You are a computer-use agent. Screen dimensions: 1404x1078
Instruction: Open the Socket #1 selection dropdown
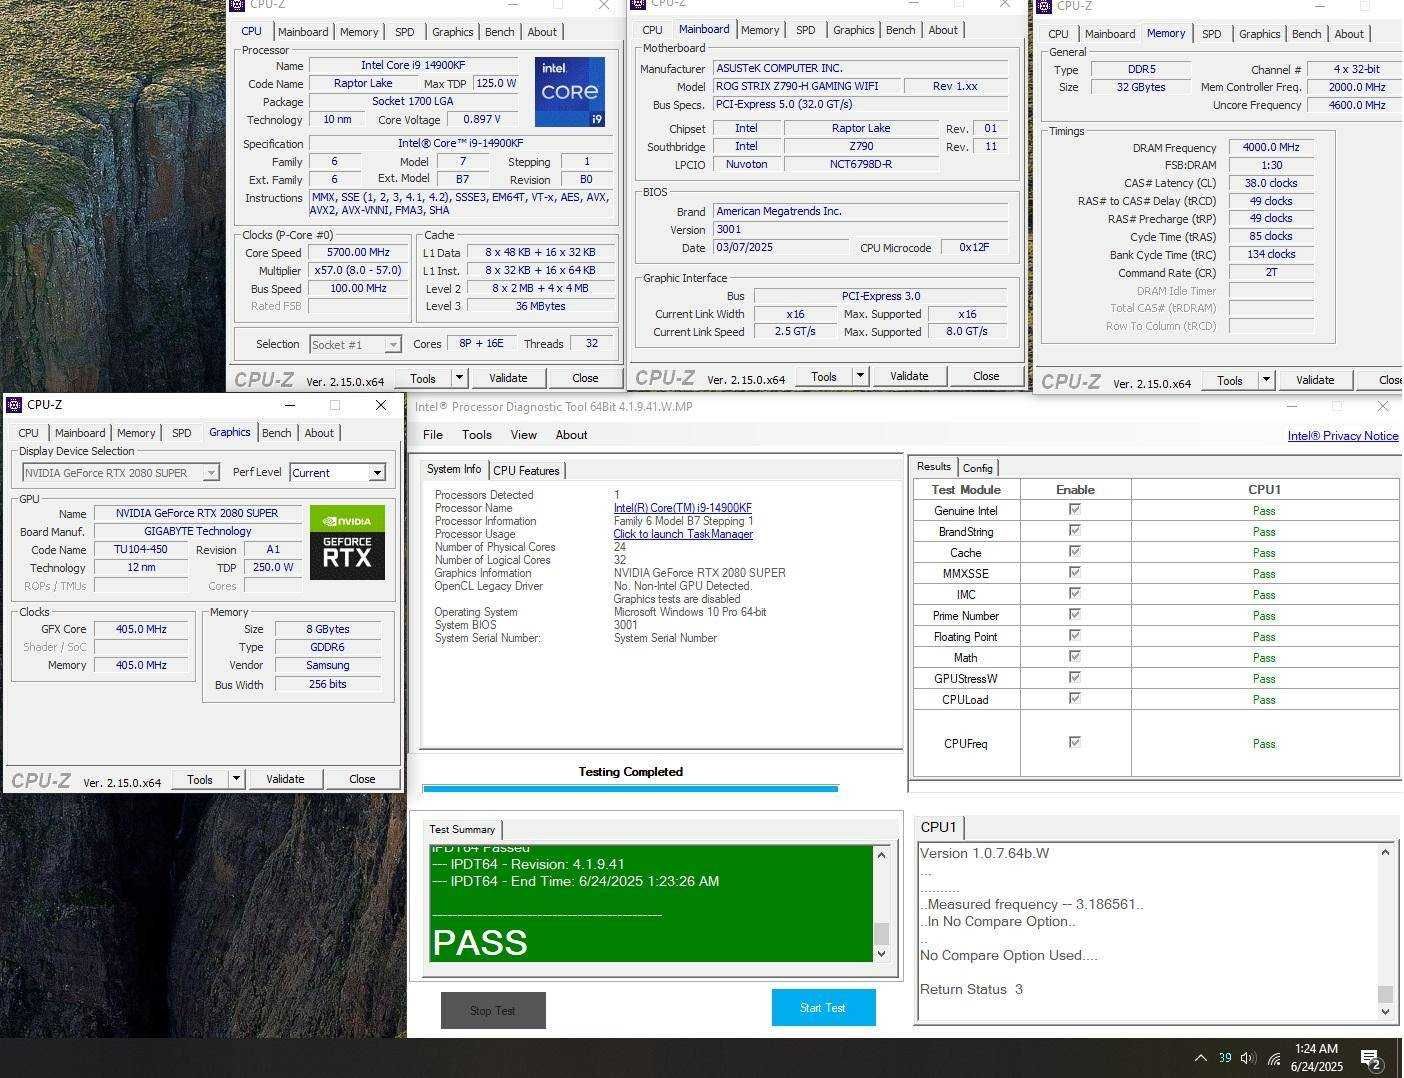point(355,345)
